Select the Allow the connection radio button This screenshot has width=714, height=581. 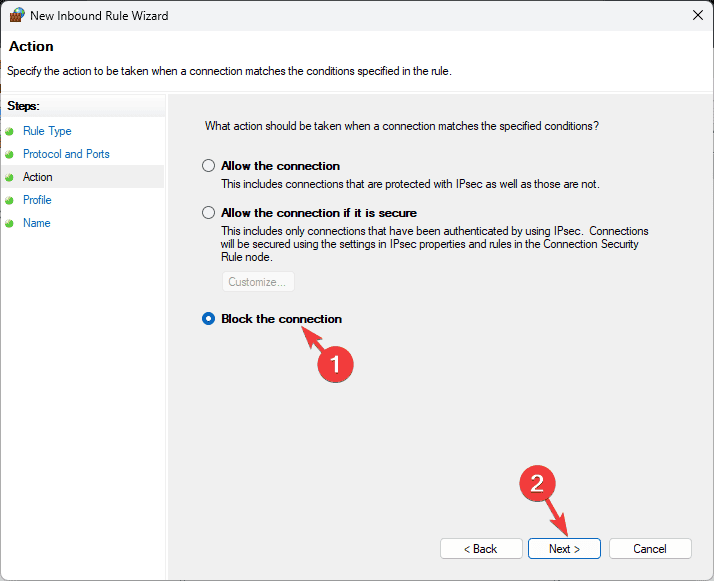pos(209,166)
